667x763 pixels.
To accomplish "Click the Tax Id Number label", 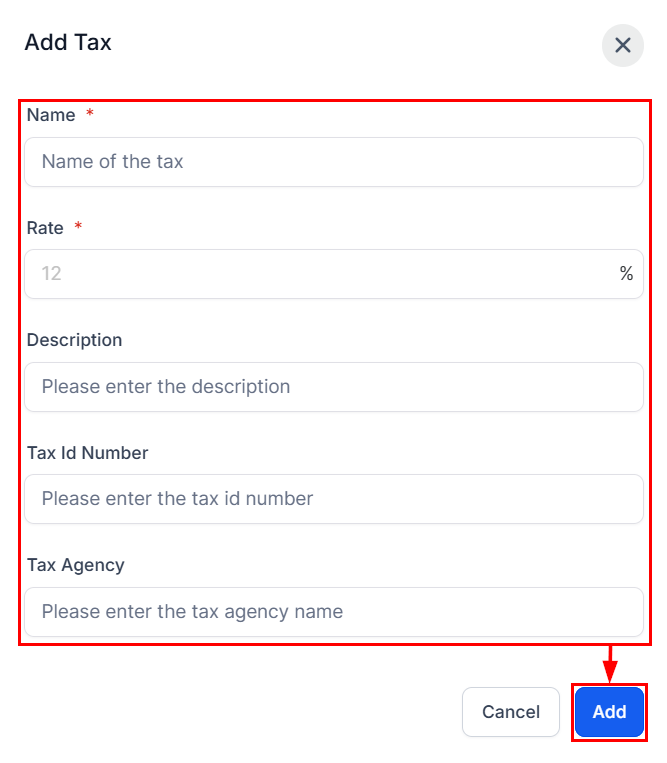I will click(x=87, y=453).
